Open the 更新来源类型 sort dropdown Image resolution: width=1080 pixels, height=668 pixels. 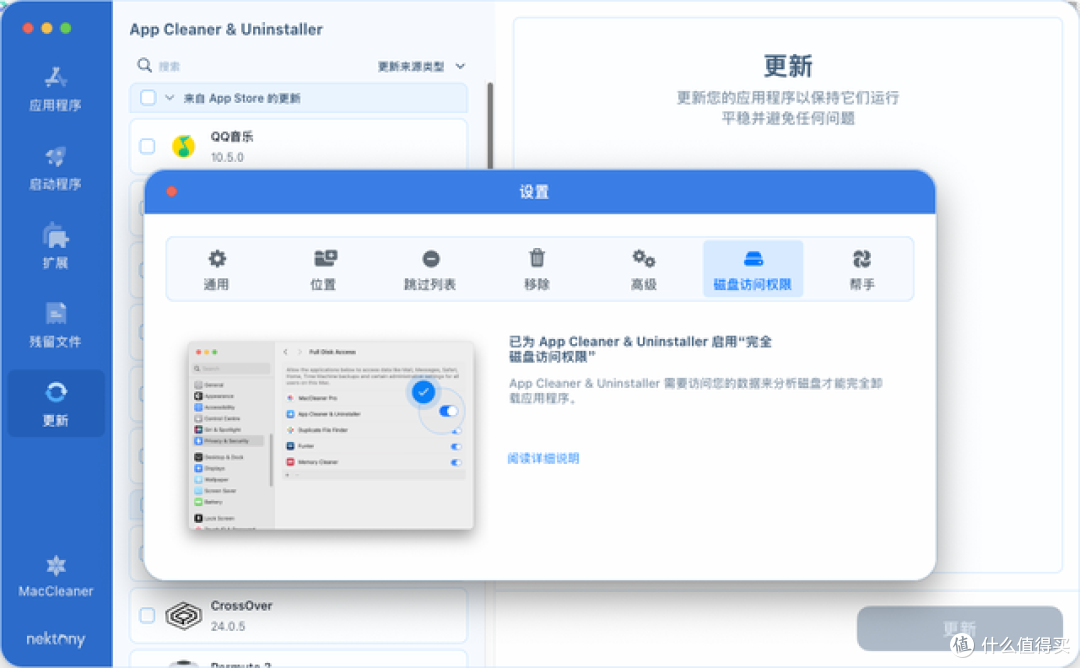click(x=422, y=66)
